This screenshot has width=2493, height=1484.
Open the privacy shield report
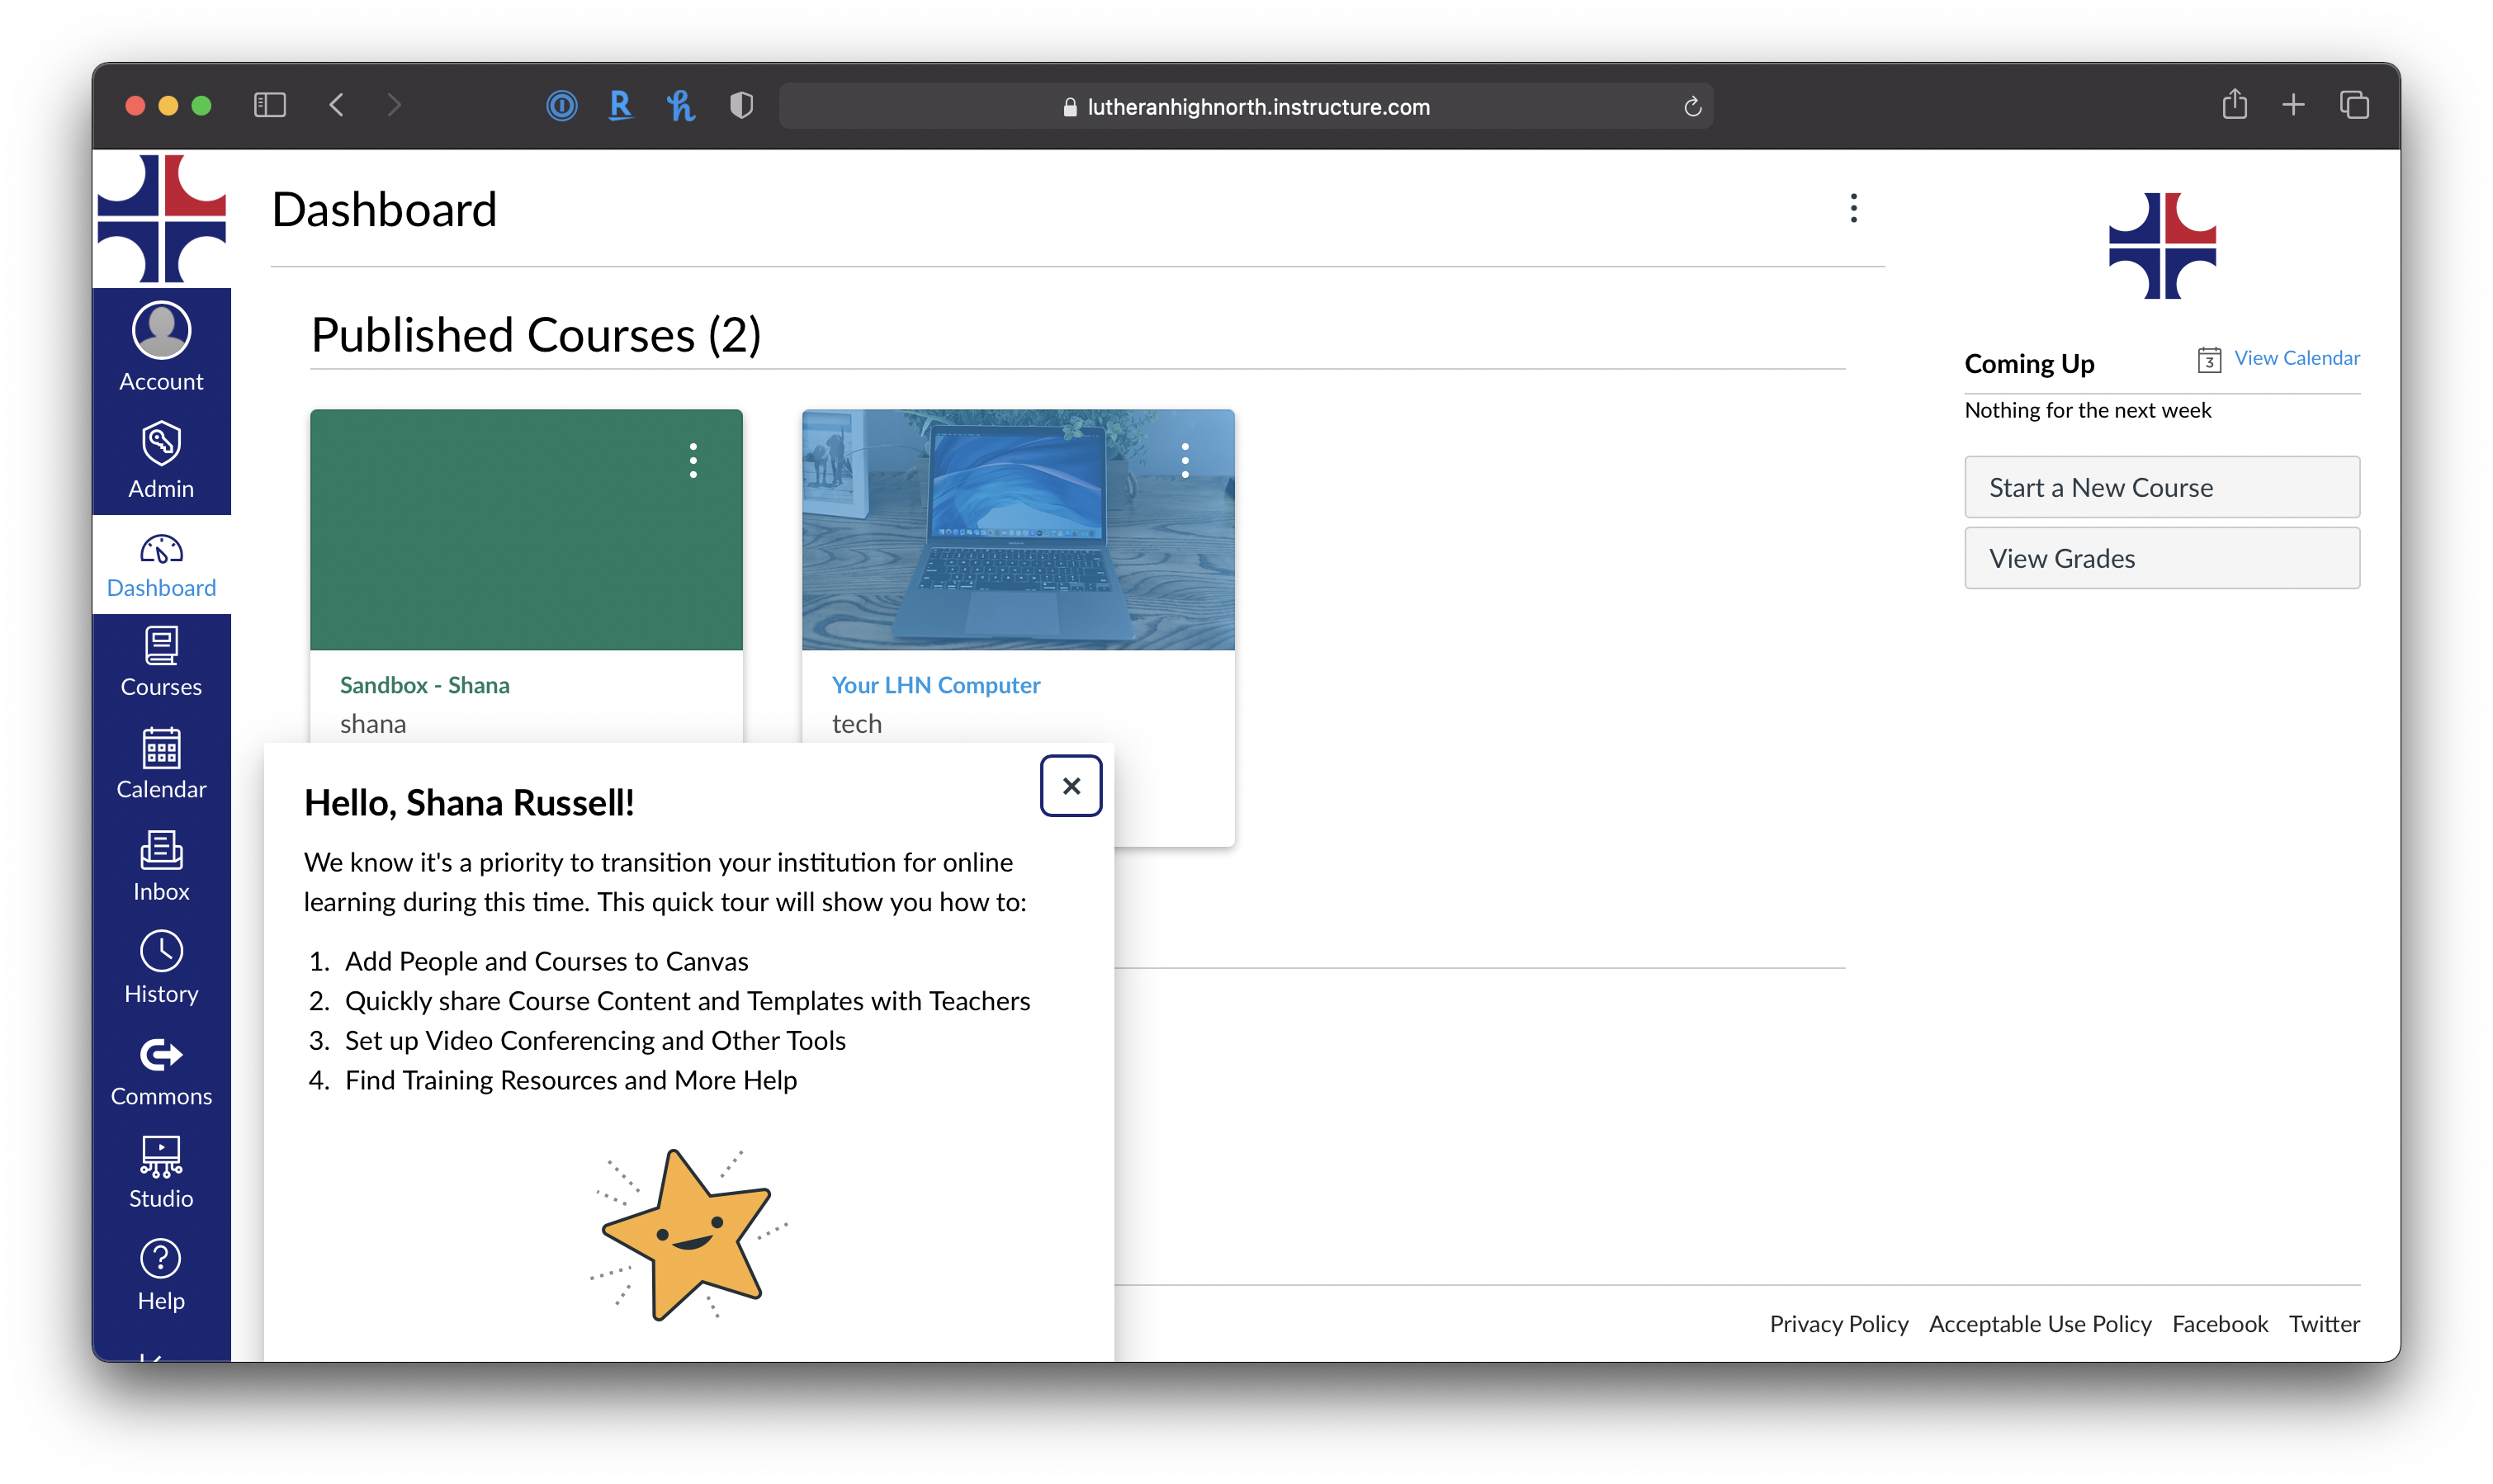[x=741, y=105]
